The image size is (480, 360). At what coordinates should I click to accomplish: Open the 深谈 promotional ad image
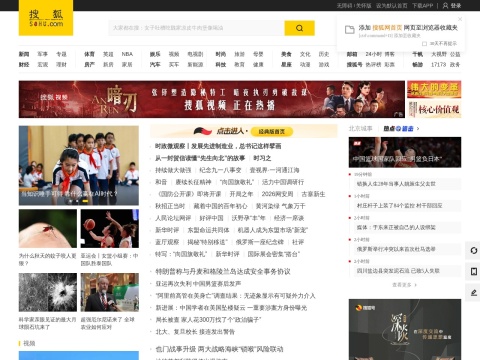coord(405,329)
